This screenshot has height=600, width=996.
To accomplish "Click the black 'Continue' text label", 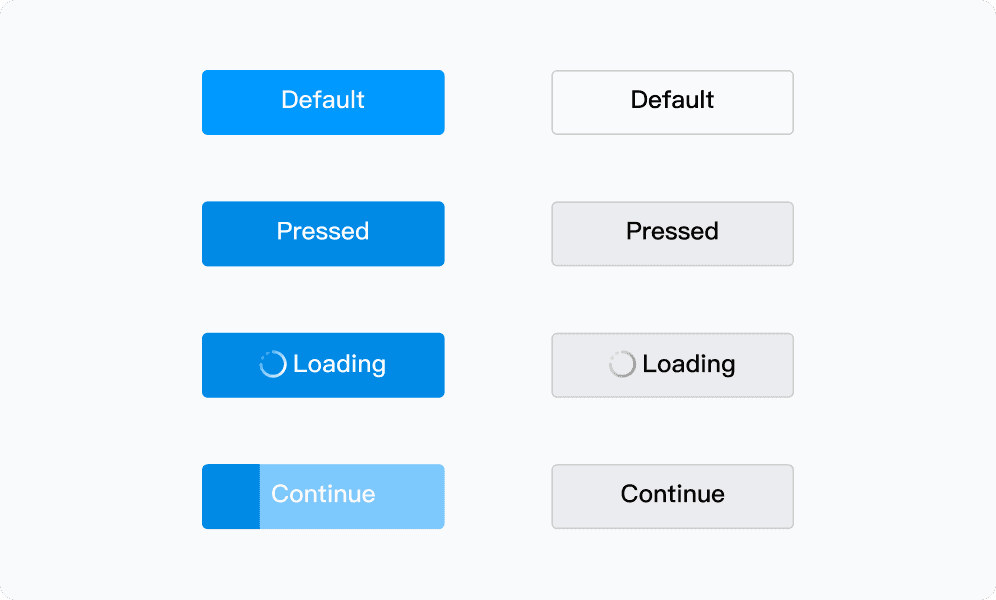I will [673, 494].
